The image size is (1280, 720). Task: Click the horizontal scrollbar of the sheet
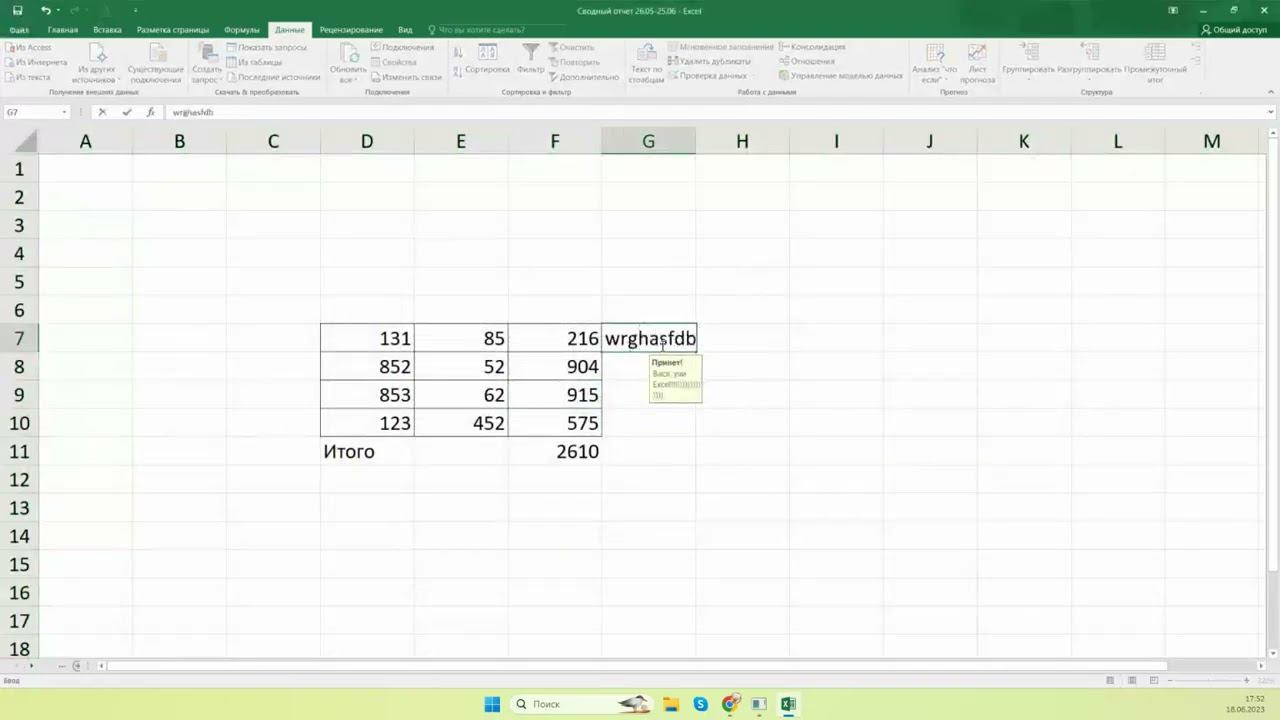click(x=636, y=666)
